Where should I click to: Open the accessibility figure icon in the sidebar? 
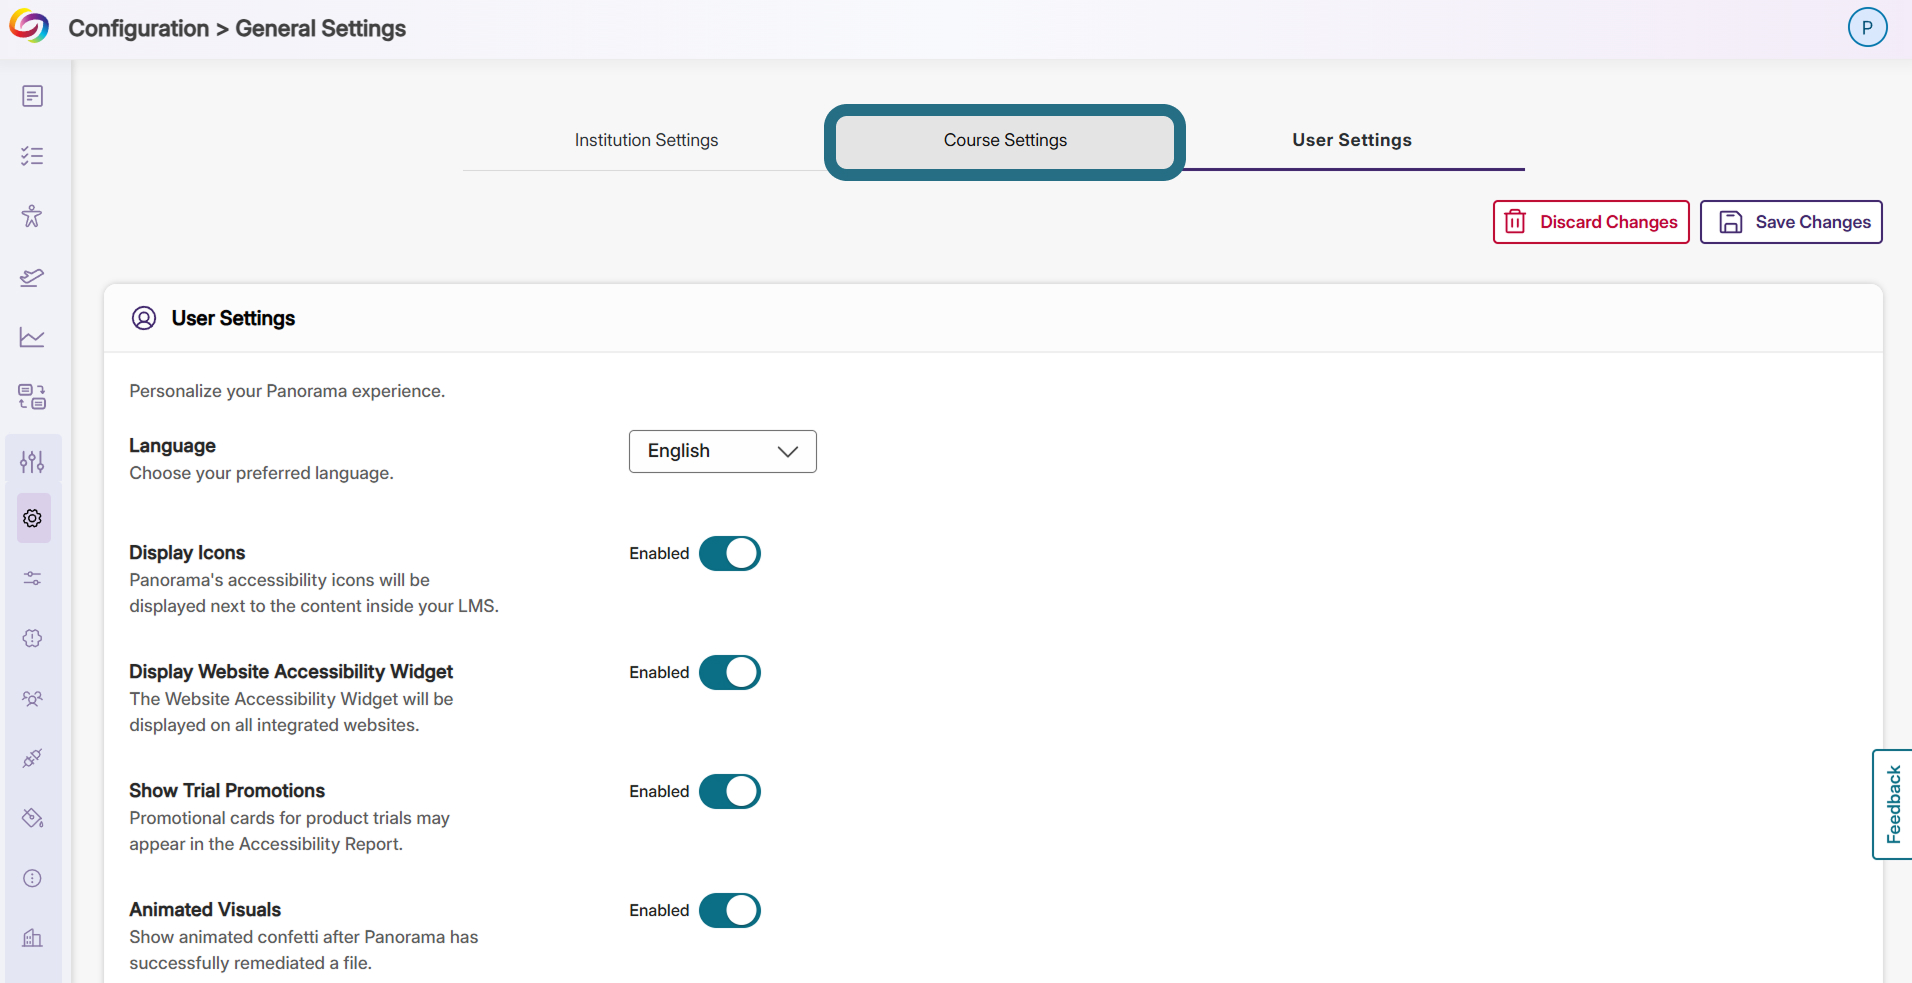32,216
